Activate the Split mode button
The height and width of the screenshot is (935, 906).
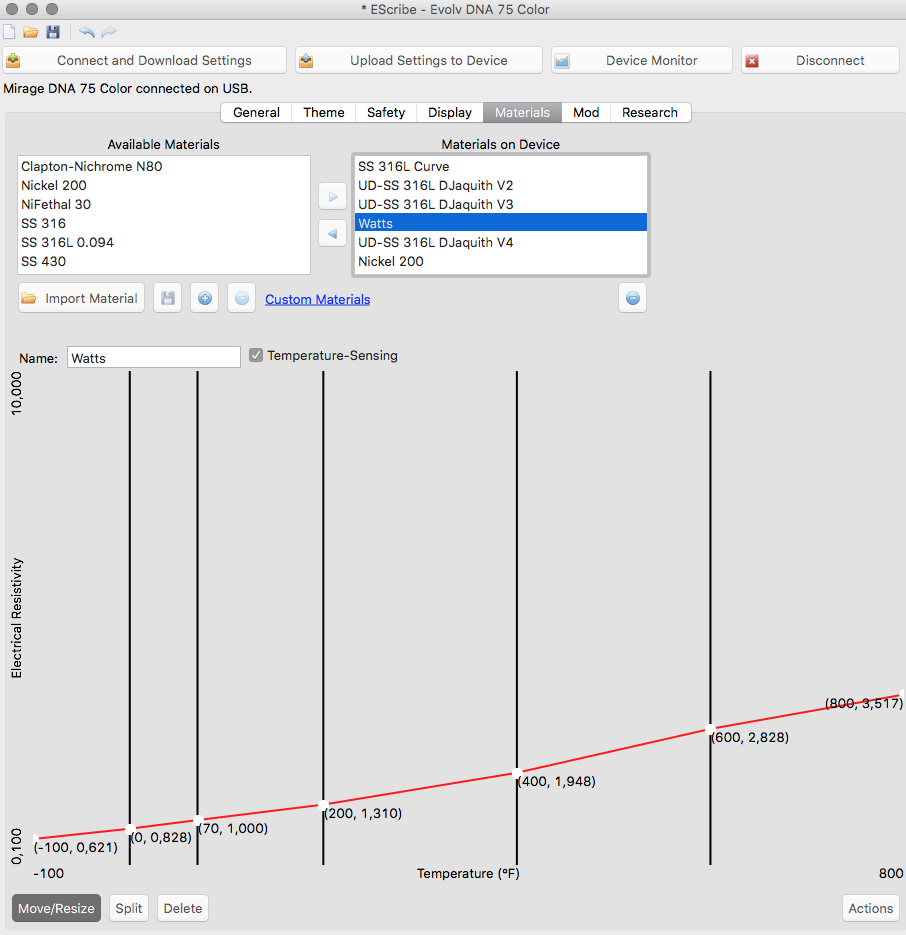128,908
